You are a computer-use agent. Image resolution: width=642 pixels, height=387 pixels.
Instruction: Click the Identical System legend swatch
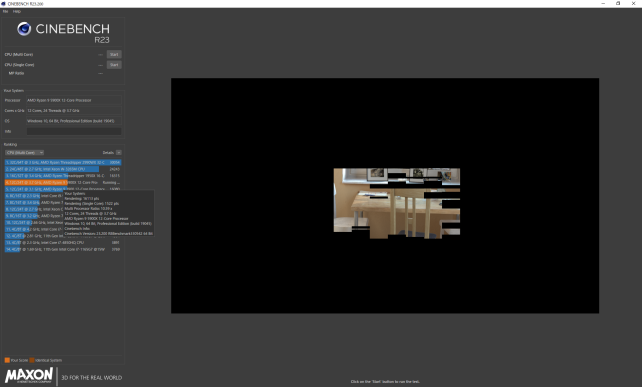tap(32, 360)
